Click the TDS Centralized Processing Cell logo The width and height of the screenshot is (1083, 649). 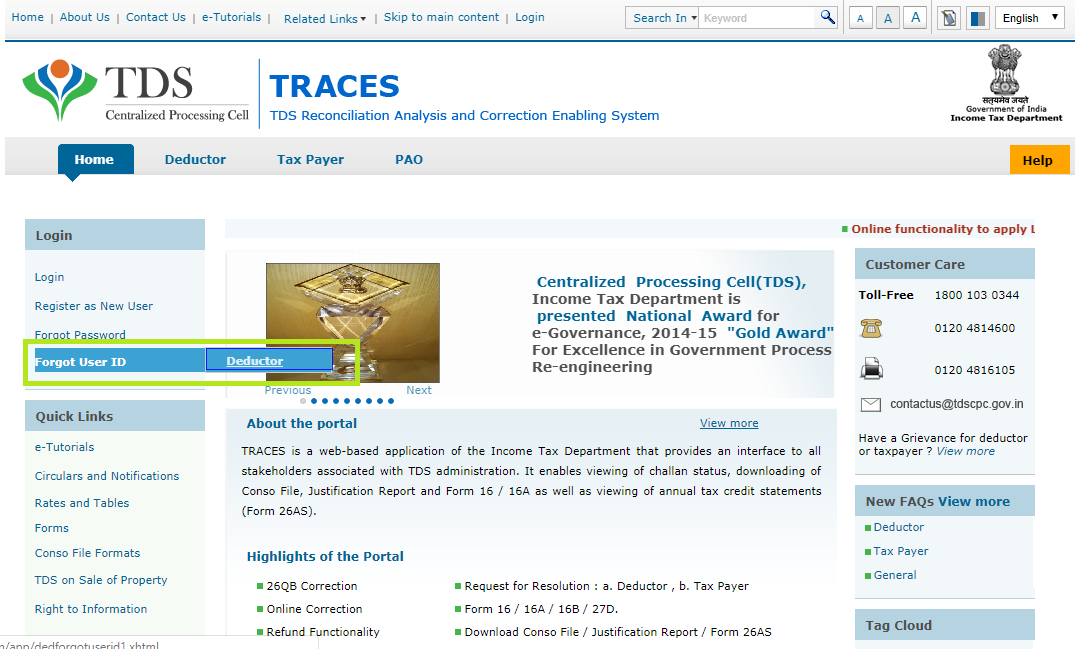click(x=135, y=92)
